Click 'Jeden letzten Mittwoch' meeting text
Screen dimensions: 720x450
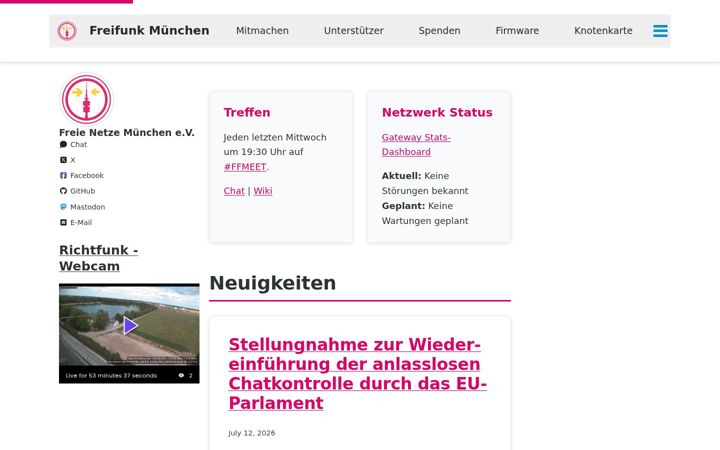(x=275, y=137)
